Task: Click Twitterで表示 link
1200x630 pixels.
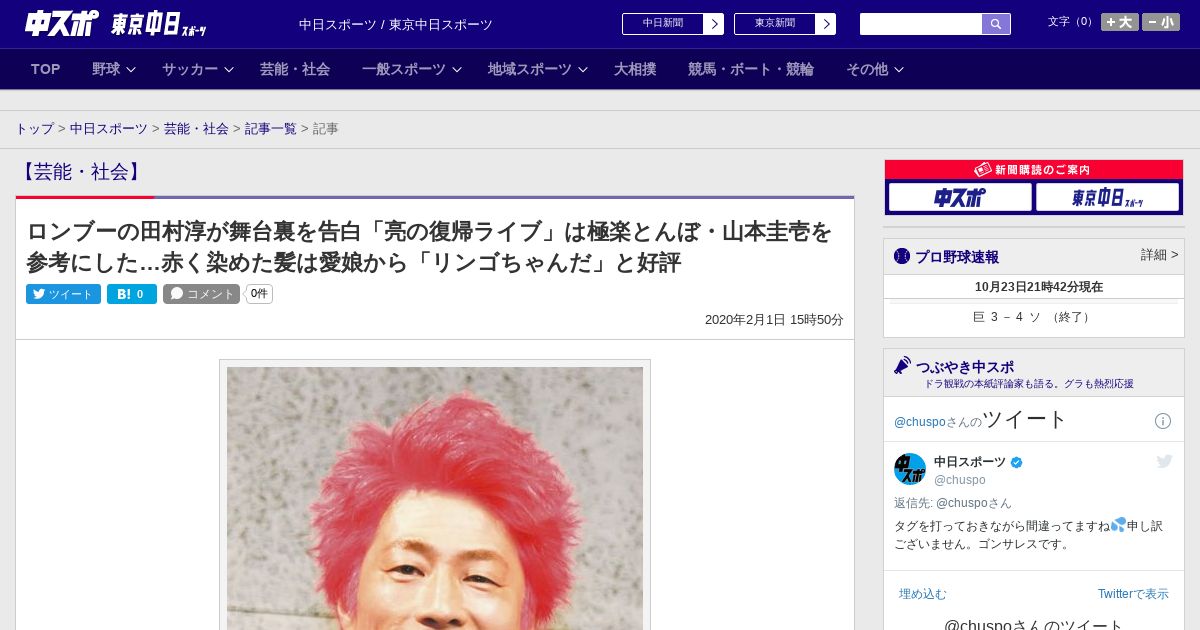Action: tap(1133, 594)
